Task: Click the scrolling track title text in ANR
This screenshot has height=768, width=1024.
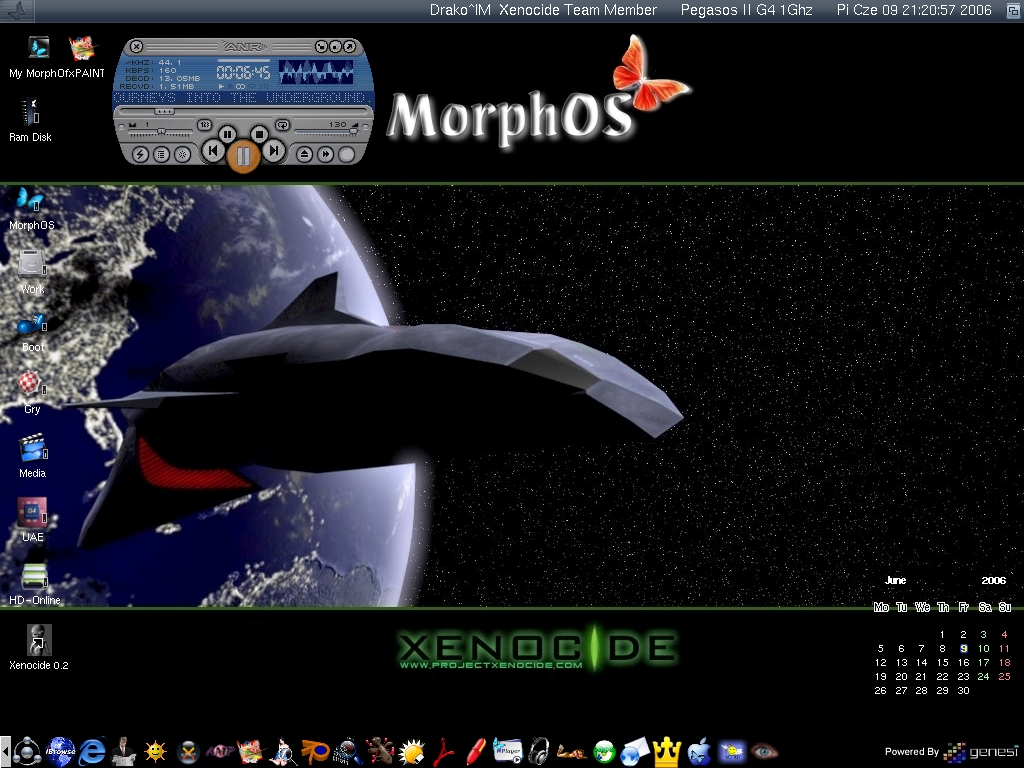Action: 243,97
